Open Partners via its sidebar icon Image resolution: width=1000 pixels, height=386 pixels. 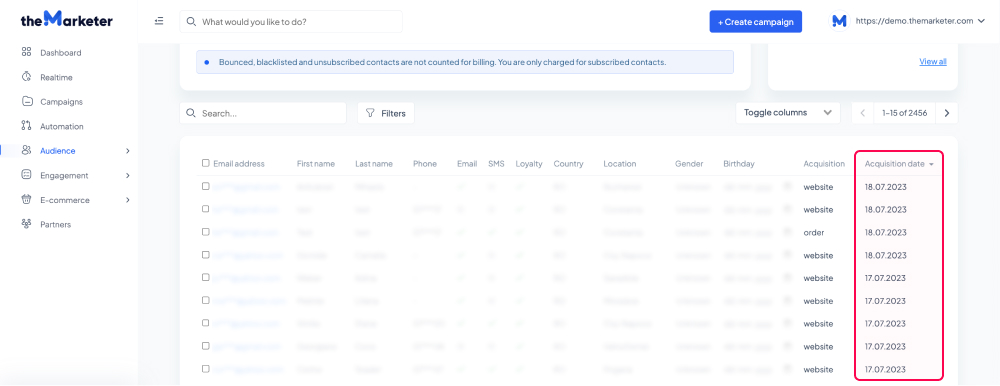(x=26, y=224)
